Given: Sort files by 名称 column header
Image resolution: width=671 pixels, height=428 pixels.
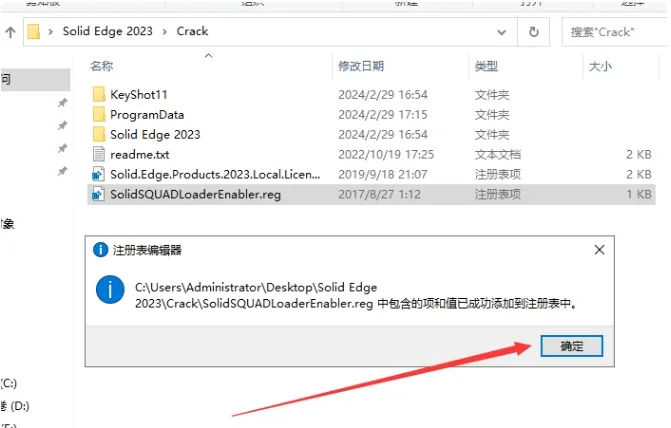Looking at the screenshot, I should tap(102, 66).
